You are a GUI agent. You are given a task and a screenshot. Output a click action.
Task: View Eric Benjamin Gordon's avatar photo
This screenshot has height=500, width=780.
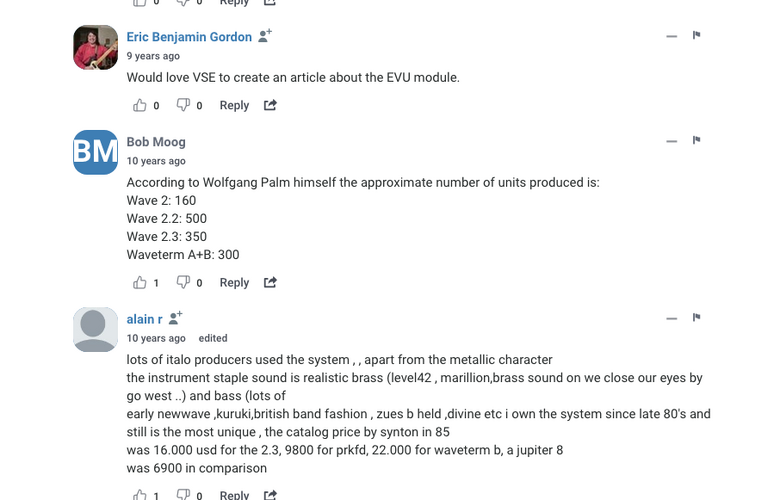(x=96, y=47)
